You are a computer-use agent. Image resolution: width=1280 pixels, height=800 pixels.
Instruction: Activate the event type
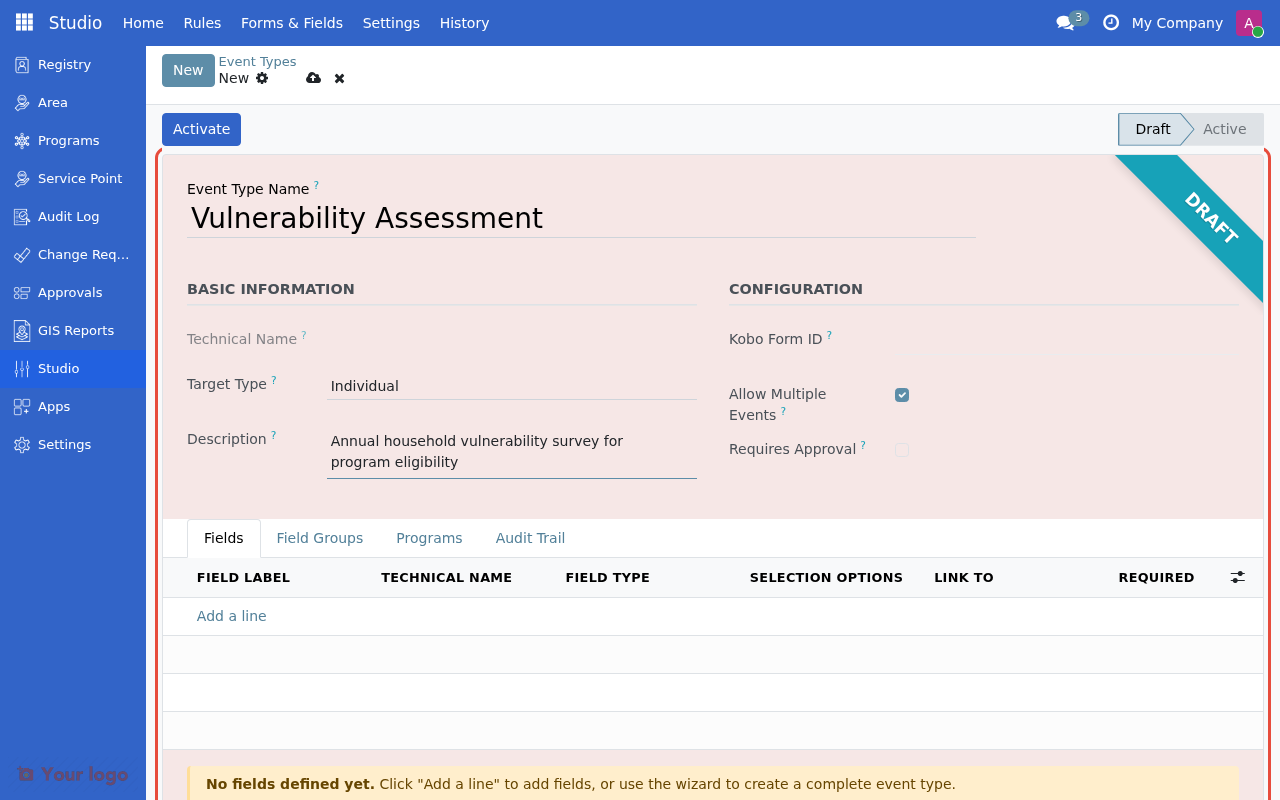[201, 129]
